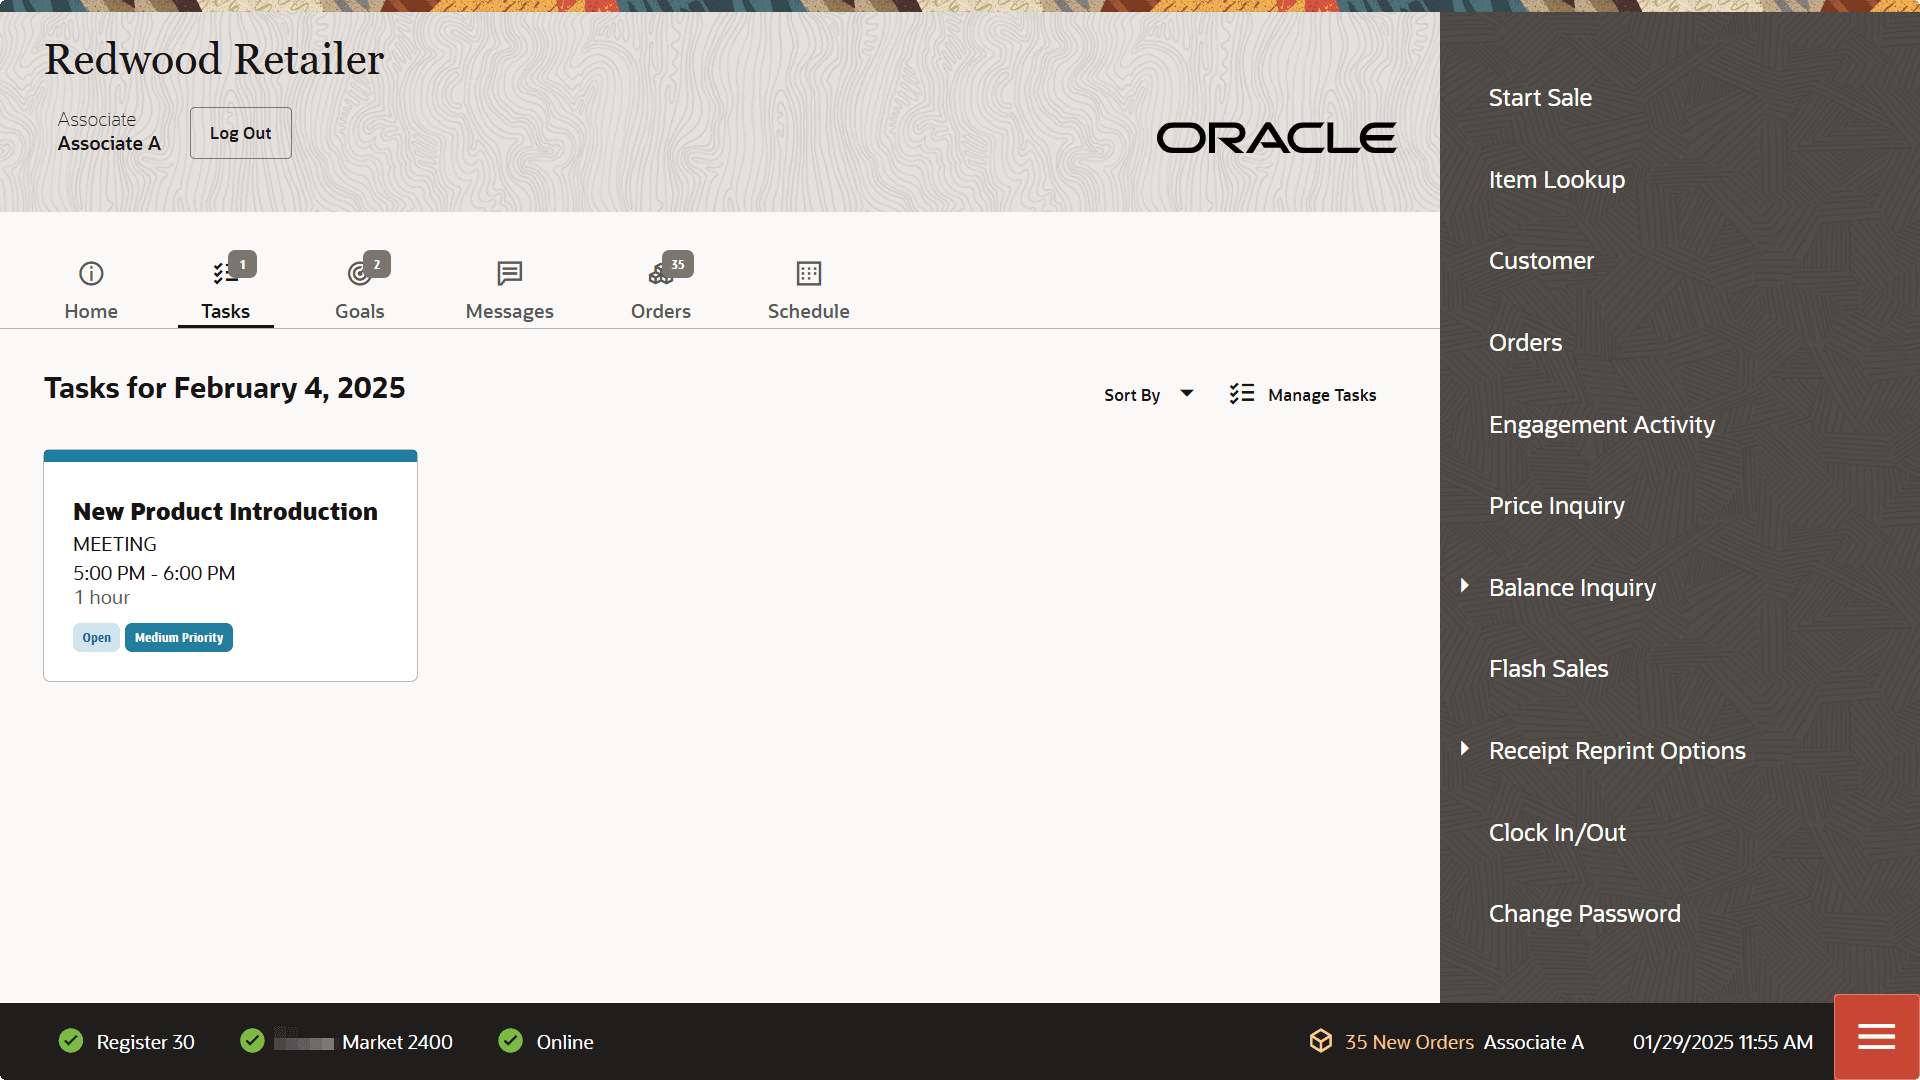Click the package icon next to 35 New Orders
The width and height of the screenshot is (1920, 1080).
click(1321, 1041)
